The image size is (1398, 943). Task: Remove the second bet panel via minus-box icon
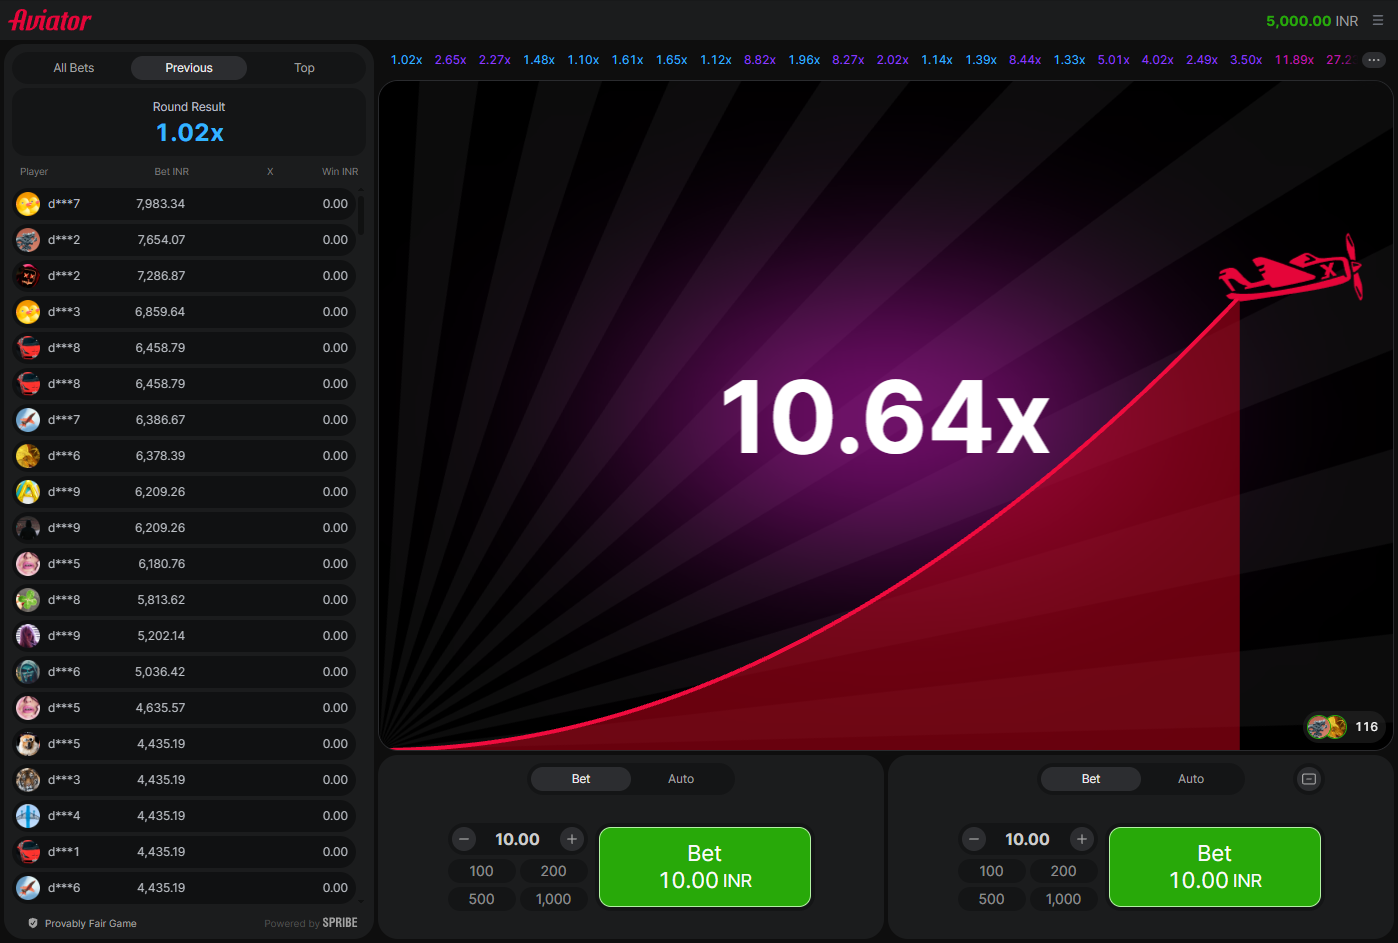click(x=1309, y=779)
